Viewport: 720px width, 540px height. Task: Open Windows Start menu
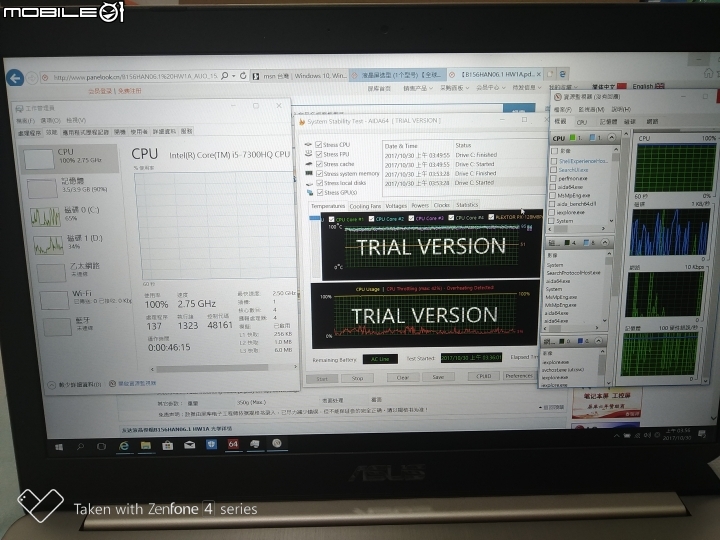coord(59,447)
